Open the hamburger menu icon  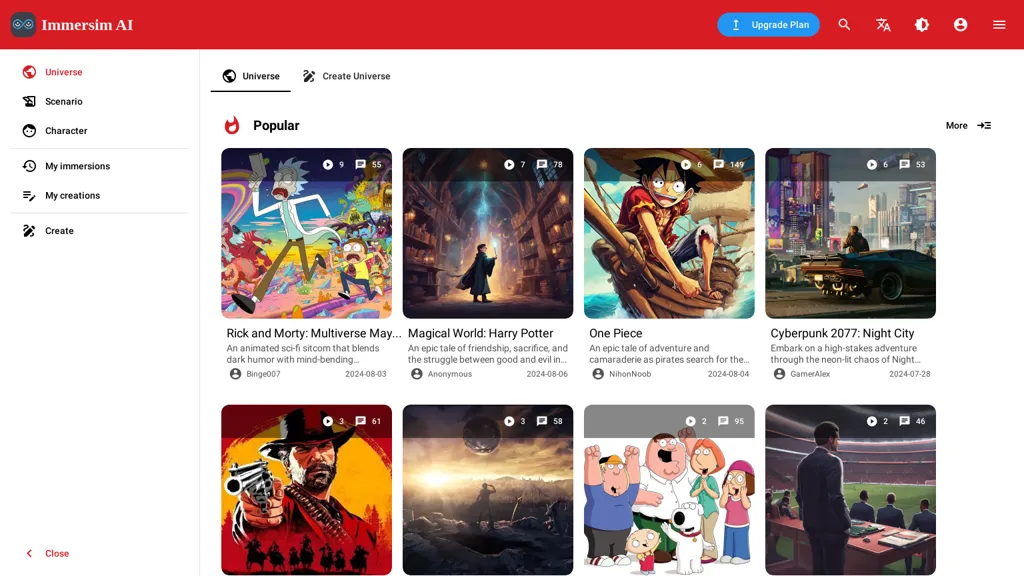999,25
